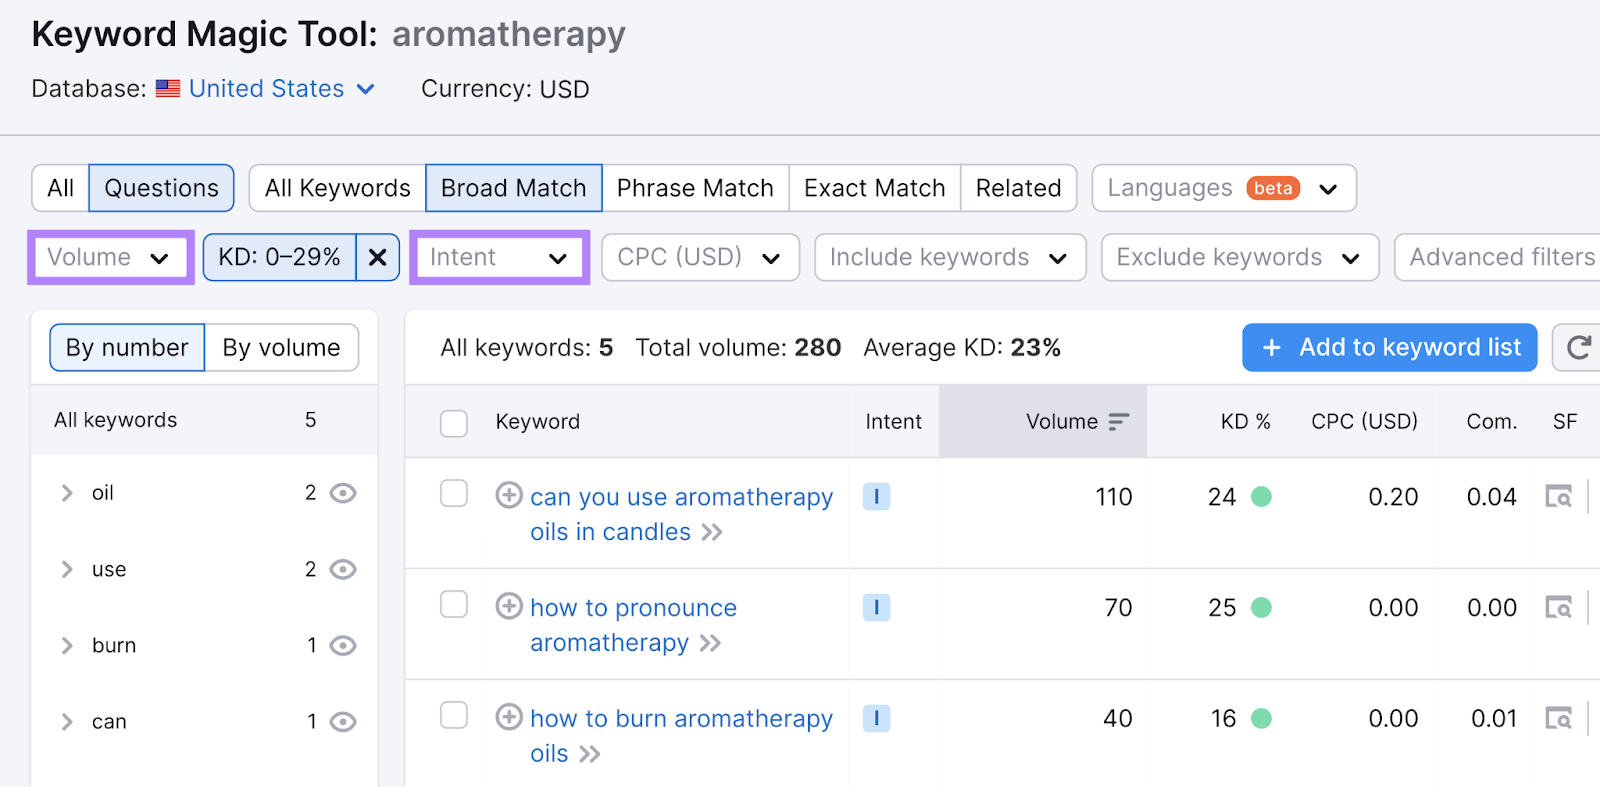Click the Add to keyword list button

pos(1388,347)
